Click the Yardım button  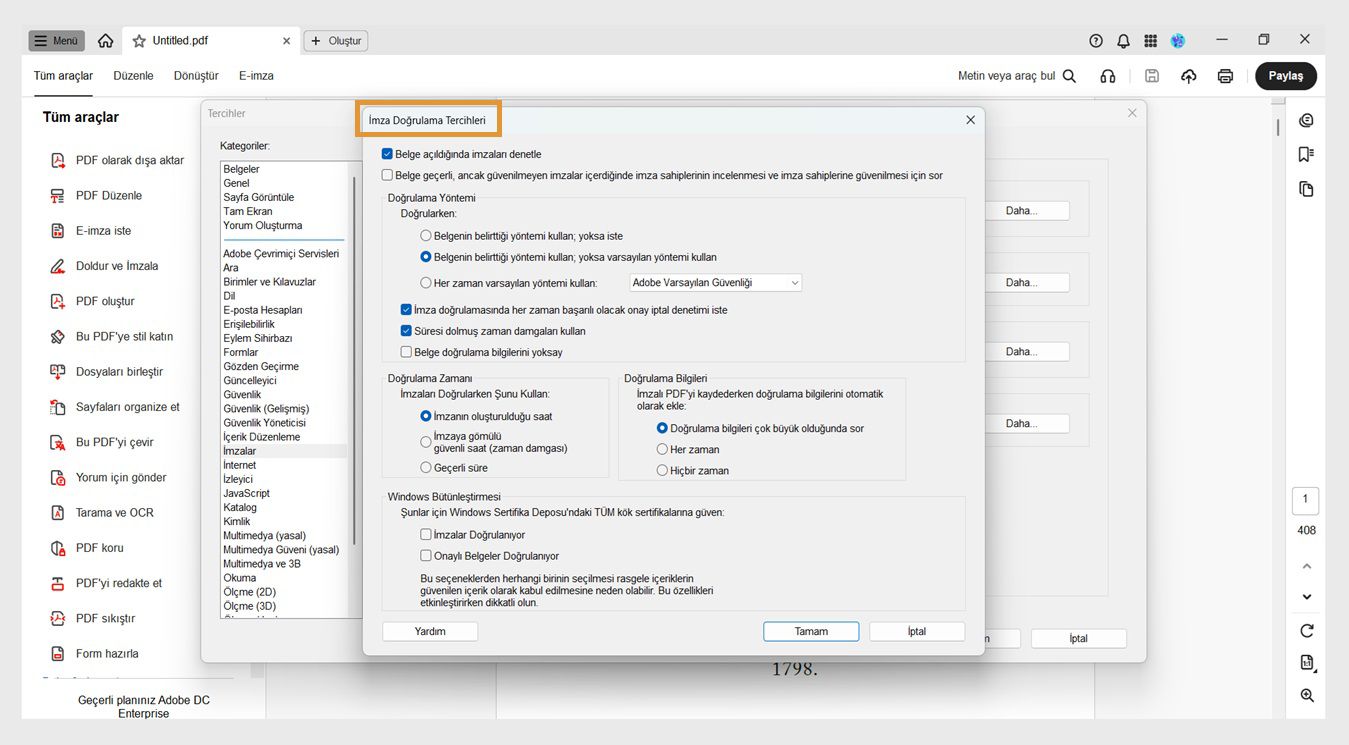[x=430, y=631]
